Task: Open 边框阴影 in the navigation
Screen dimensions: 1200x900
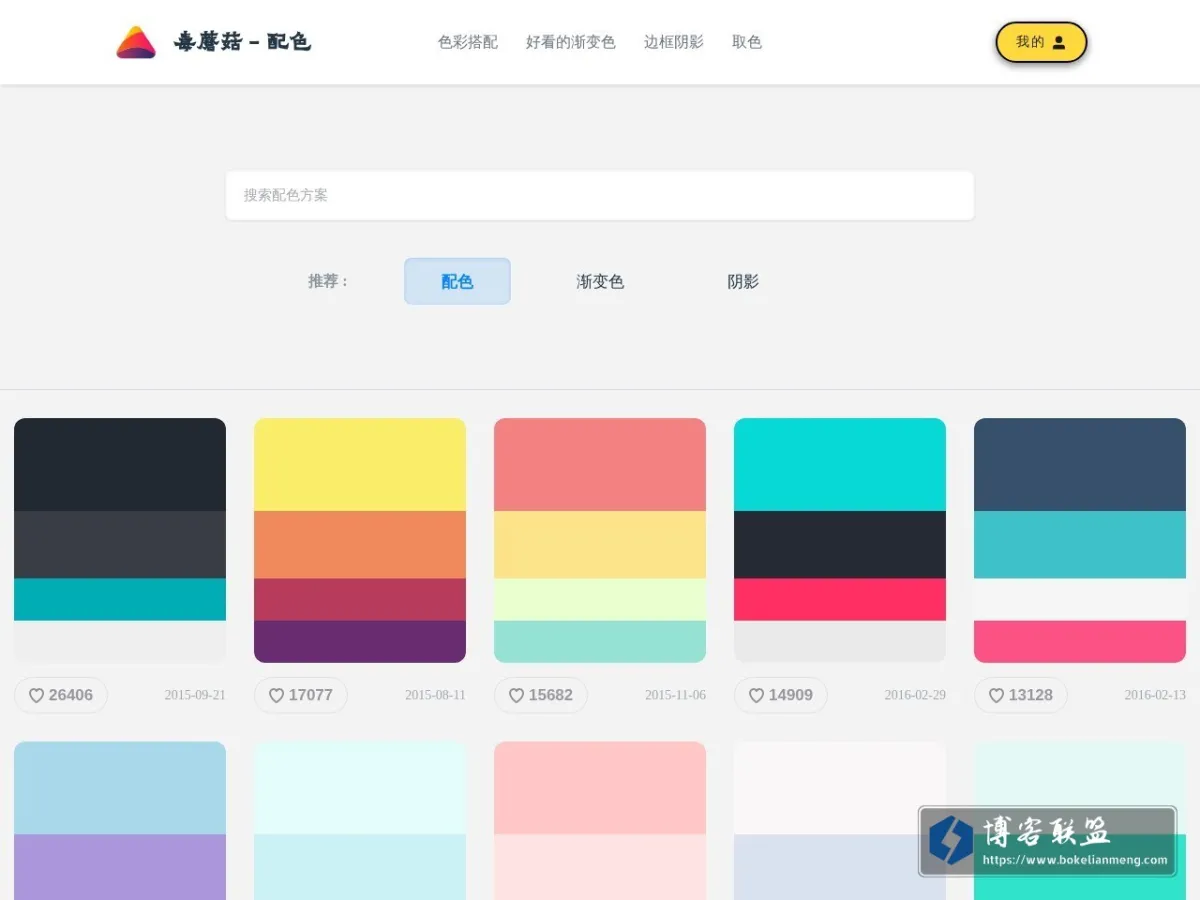Action: 674,42
